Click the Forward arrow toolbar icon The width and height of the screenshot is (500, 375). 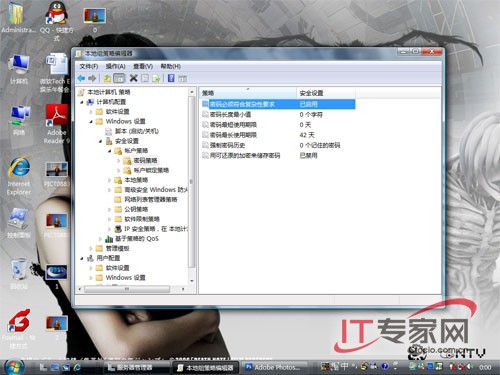click(92, 78)
